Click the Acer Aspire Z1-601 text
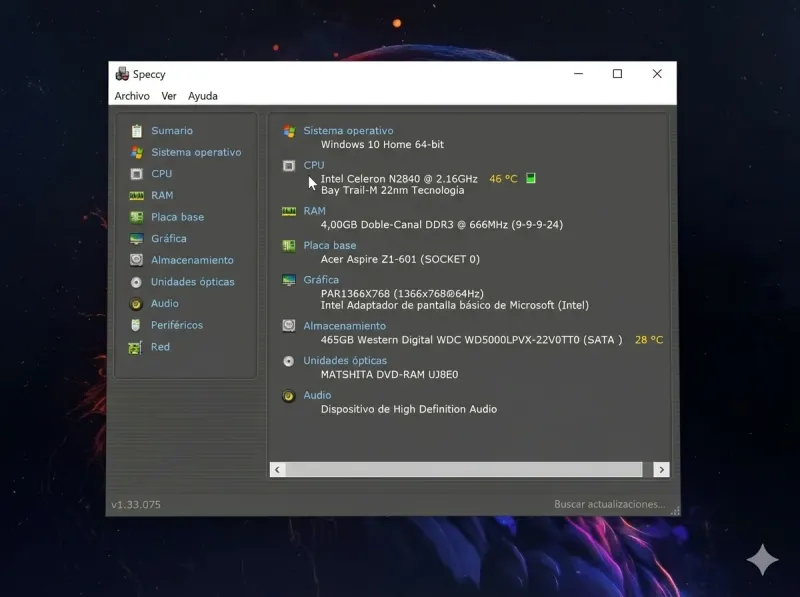This screenshot has width=800, height=597. (x=400, y=259)
